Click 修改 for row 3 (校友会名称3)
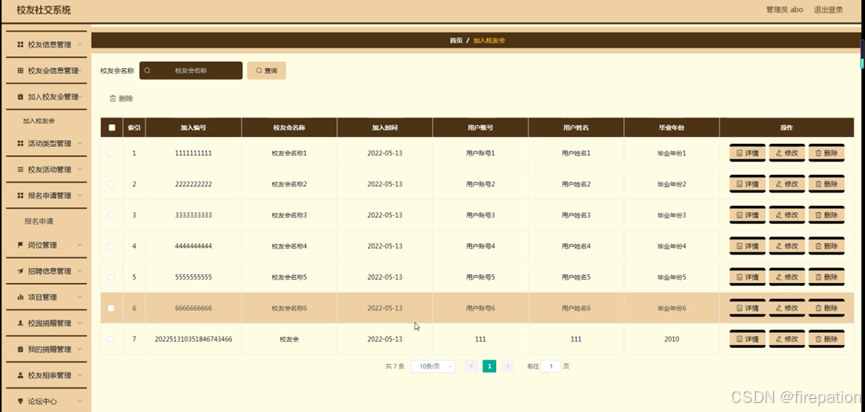Image resolution: width=865 pixels, height=412 pixels. 787,215
